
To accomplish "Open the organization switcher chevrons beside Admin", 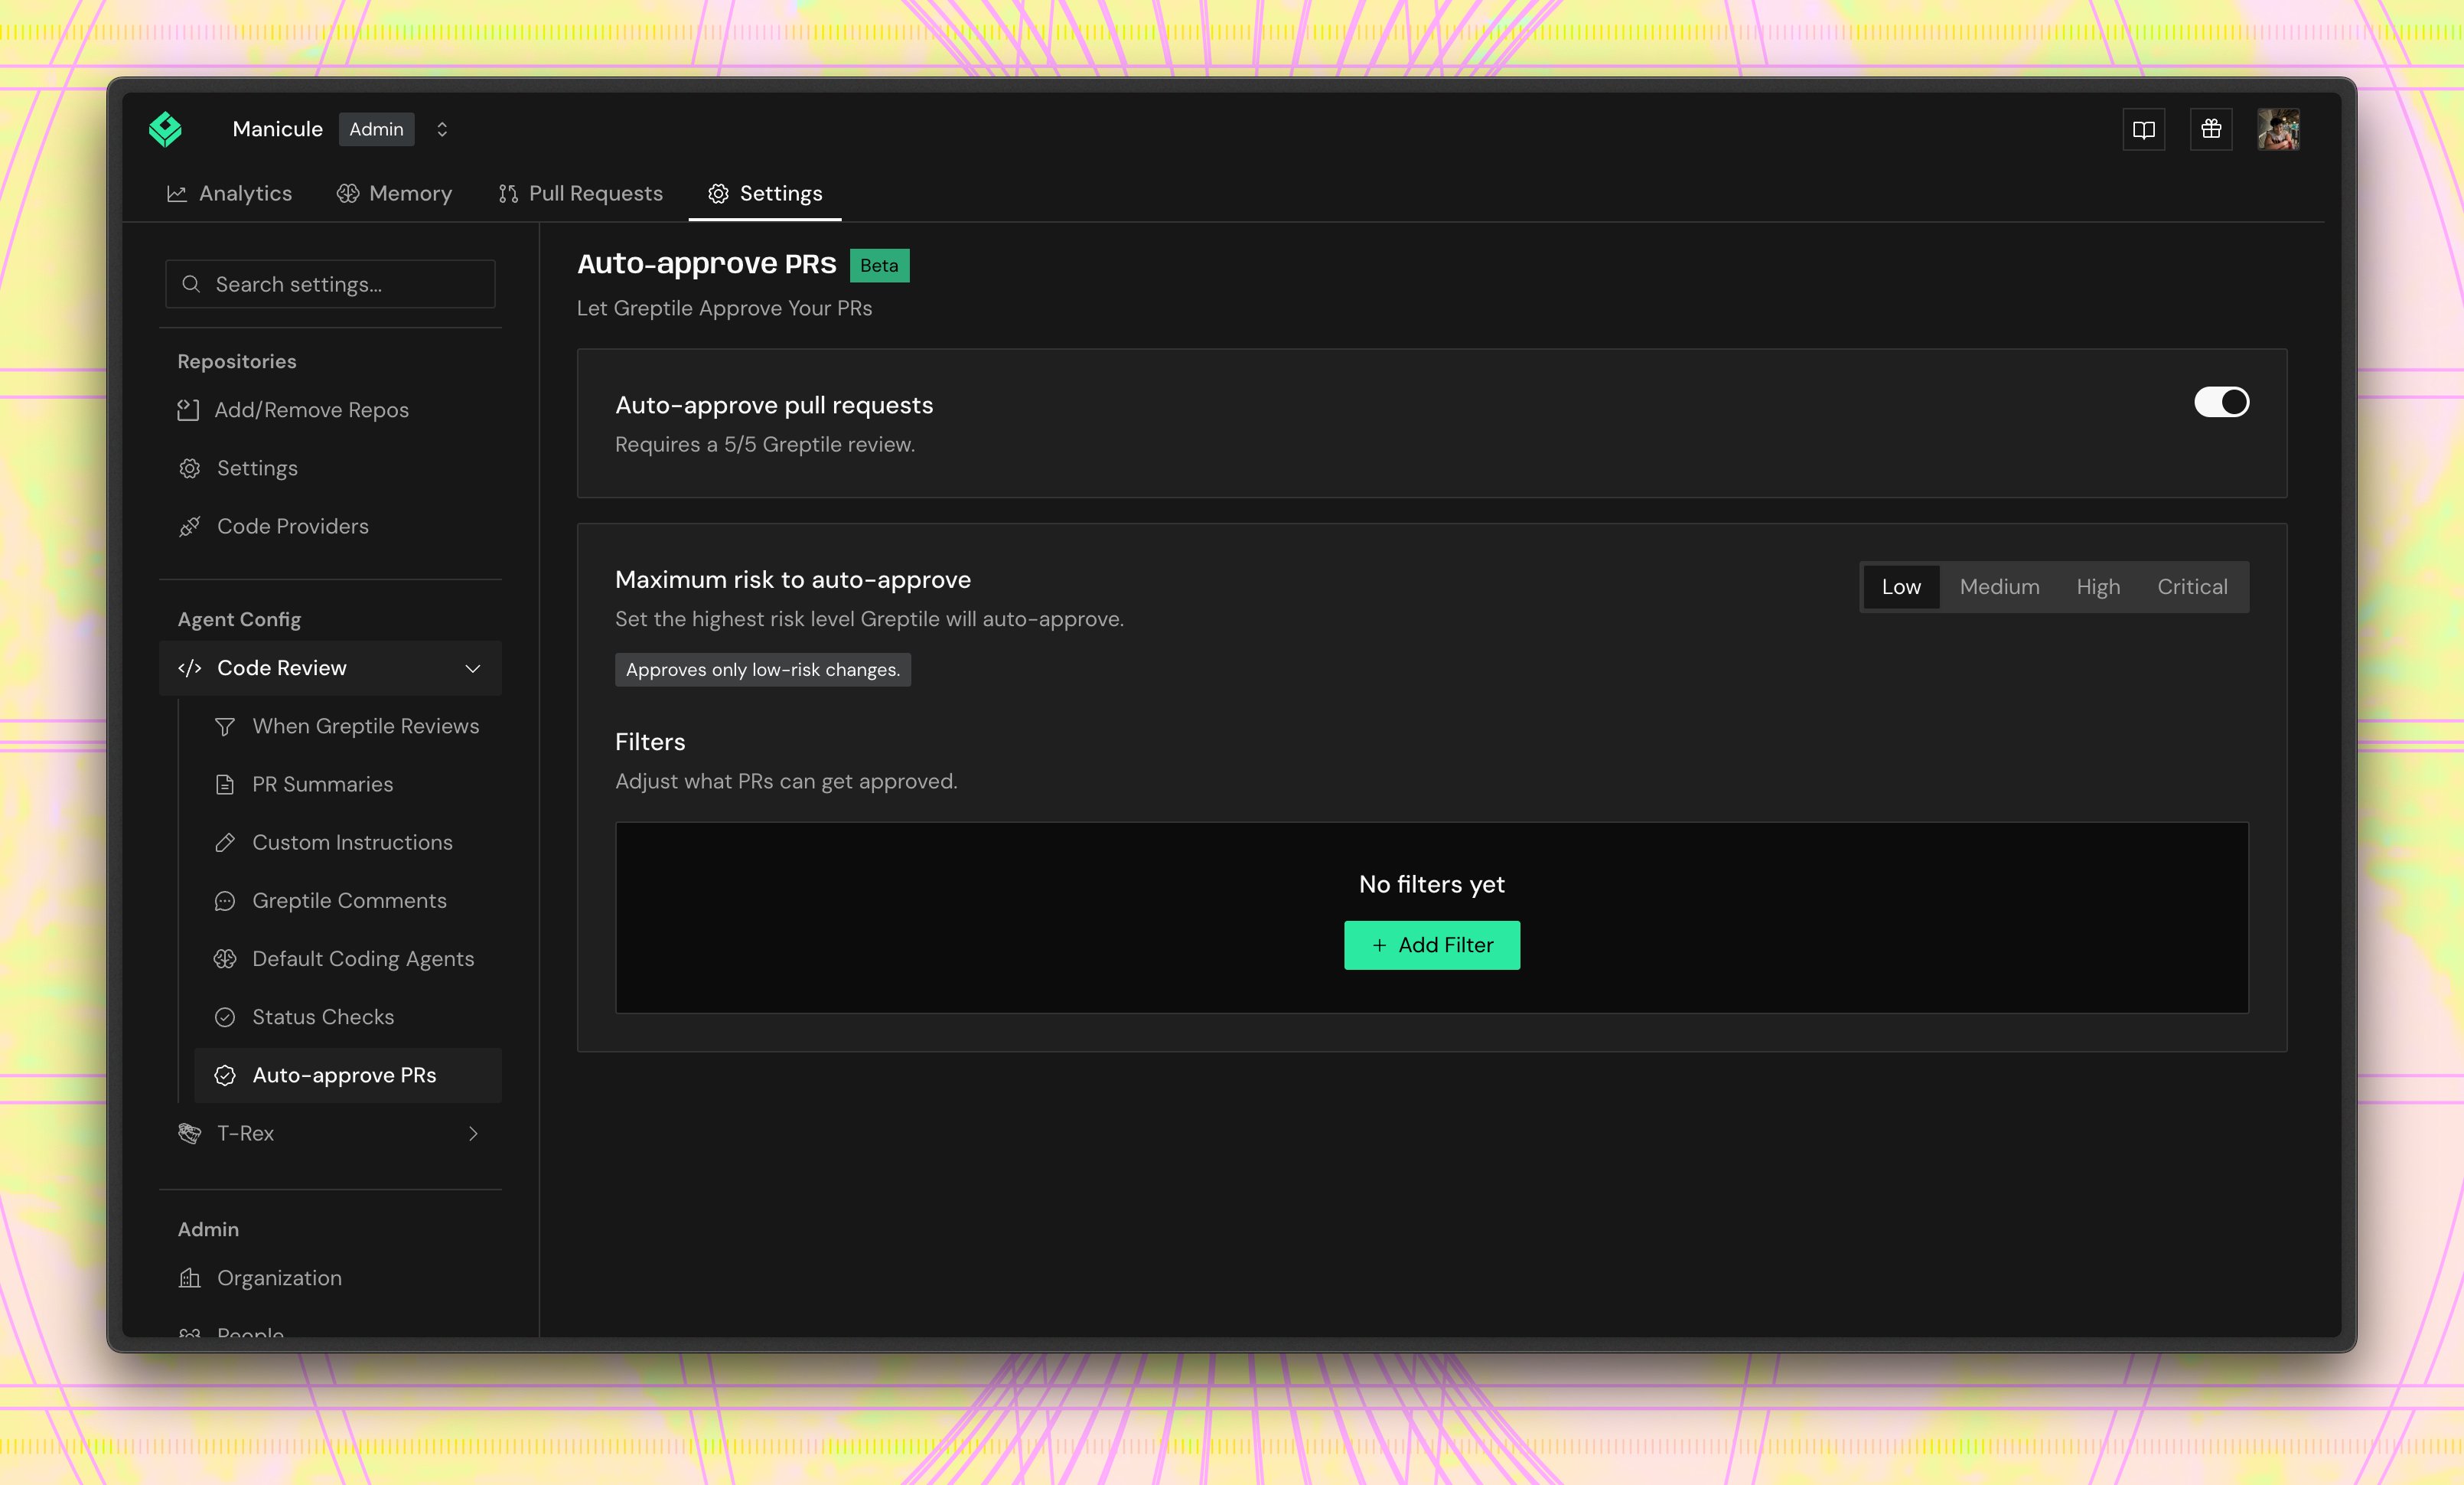I will tap(442, 129).
